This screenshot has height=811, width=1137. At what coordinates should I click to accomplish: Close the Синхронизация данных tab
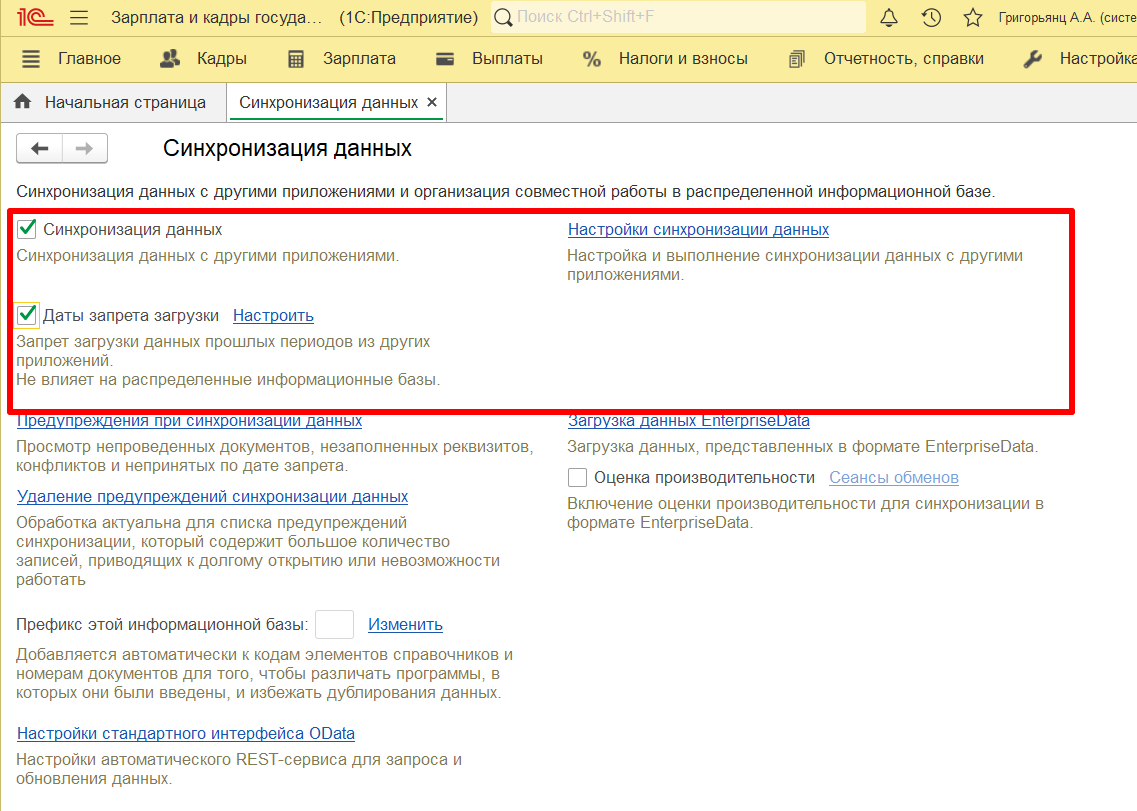(432, 102)
